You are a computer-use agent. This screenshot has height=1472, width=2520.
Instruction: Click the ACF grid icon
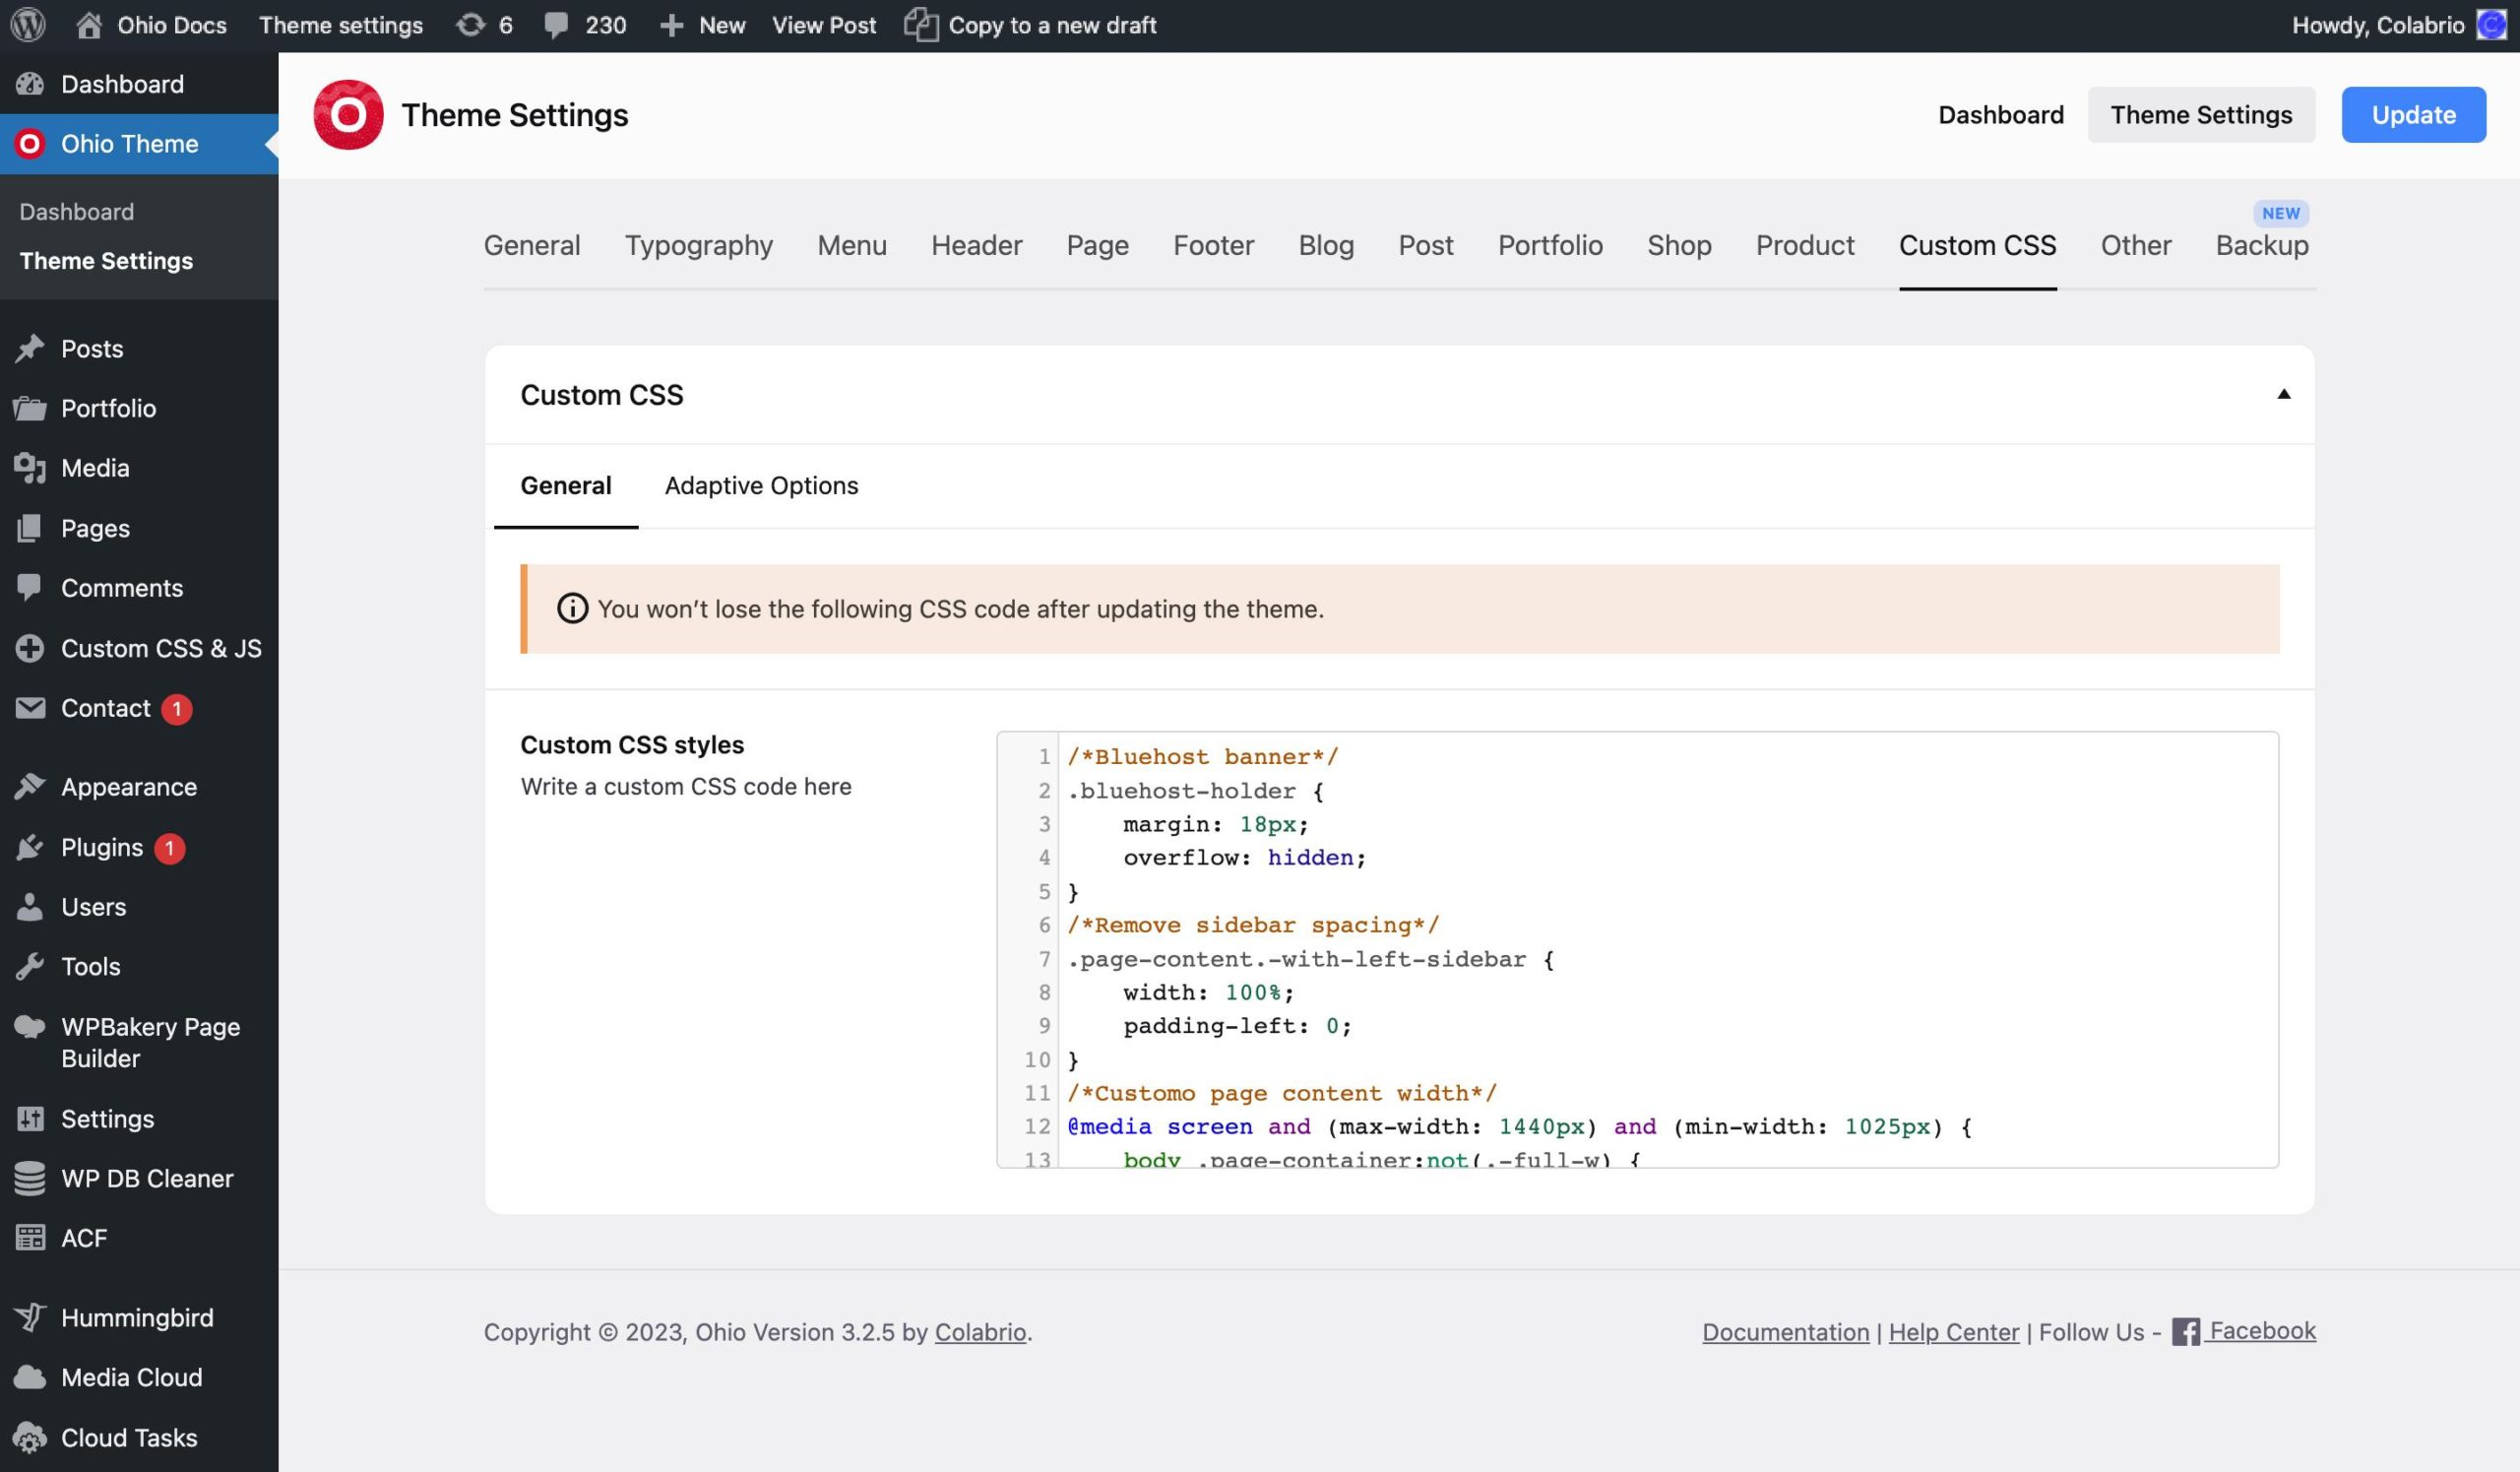pyautogui.click(x=30, y=1238)
